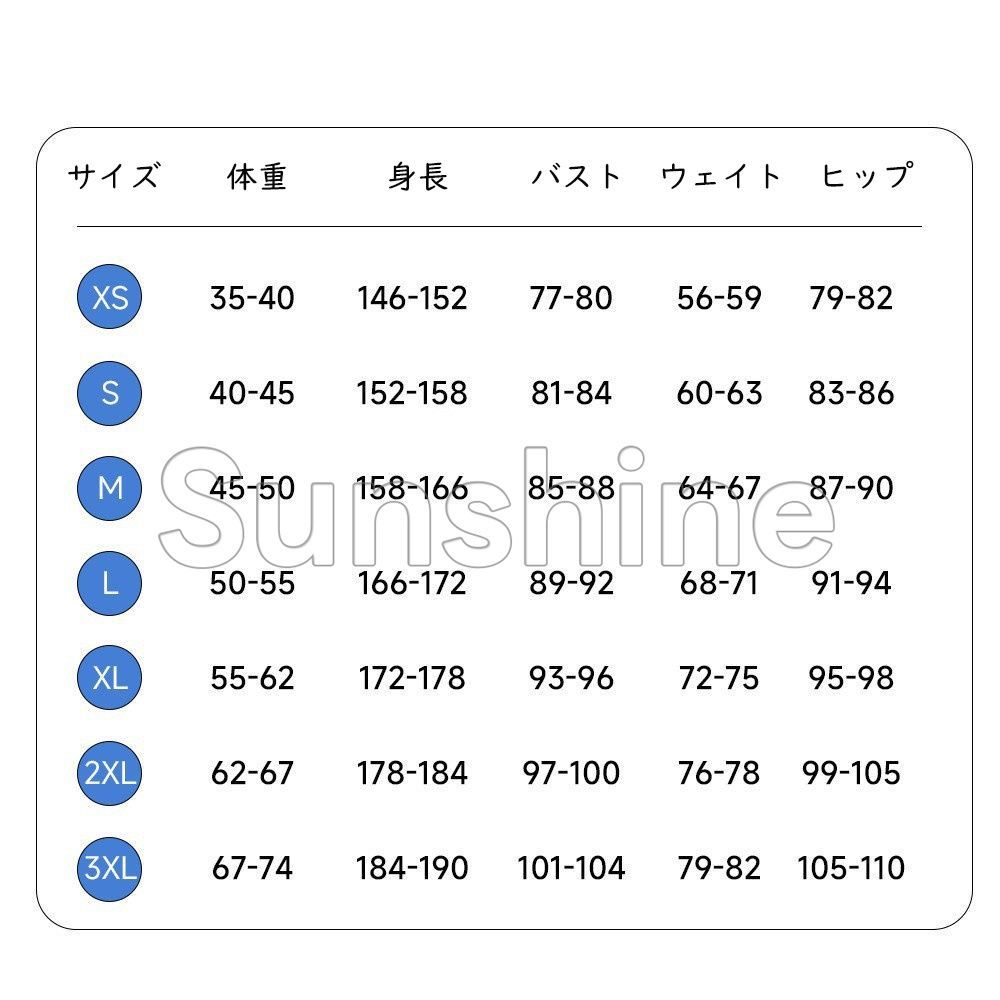This screenshot has width=1000, height=1000.
Task: Select the blue S size circle
Action: [x=109, y=393]
